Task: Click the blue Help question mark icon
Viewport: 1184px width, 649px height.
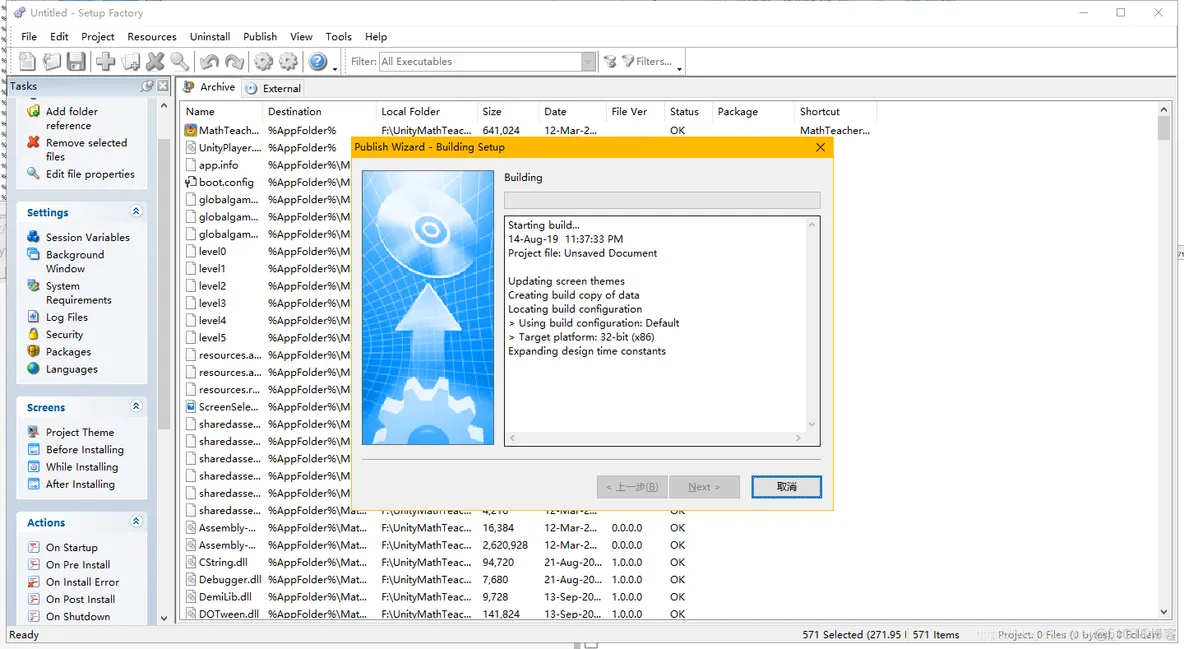Action: pos(318,62)
